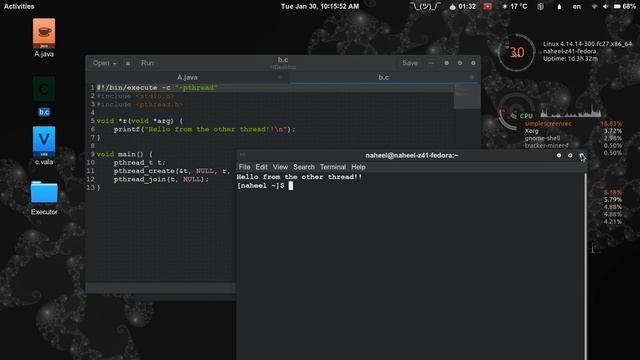Image resolution: width=640 pixels, height=360 pixels.
Task: Click the 'void main()' line in the editor
Action: 124,154
